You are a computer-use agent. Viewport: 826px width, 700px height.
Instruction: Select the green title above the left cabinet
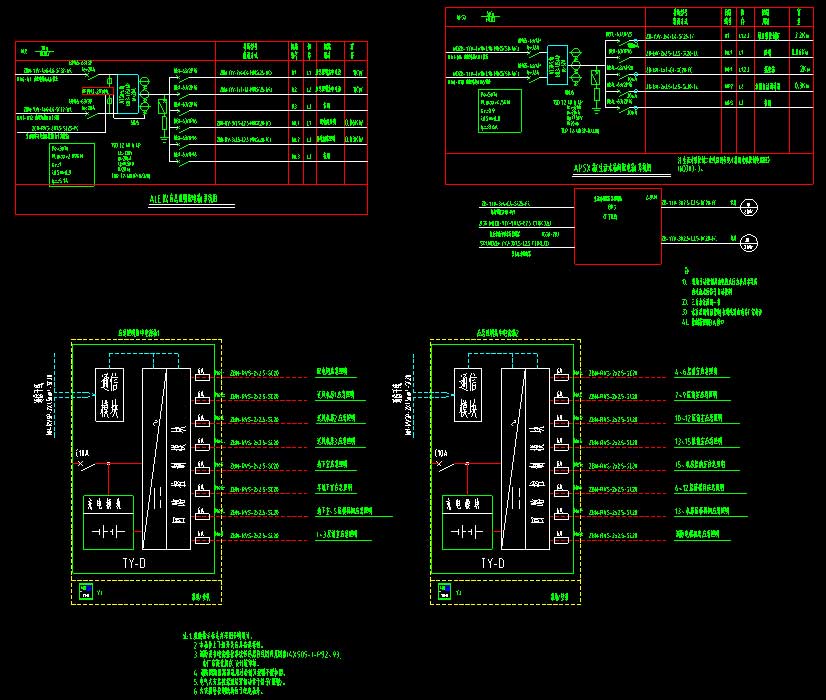click(x=139, y=333)
